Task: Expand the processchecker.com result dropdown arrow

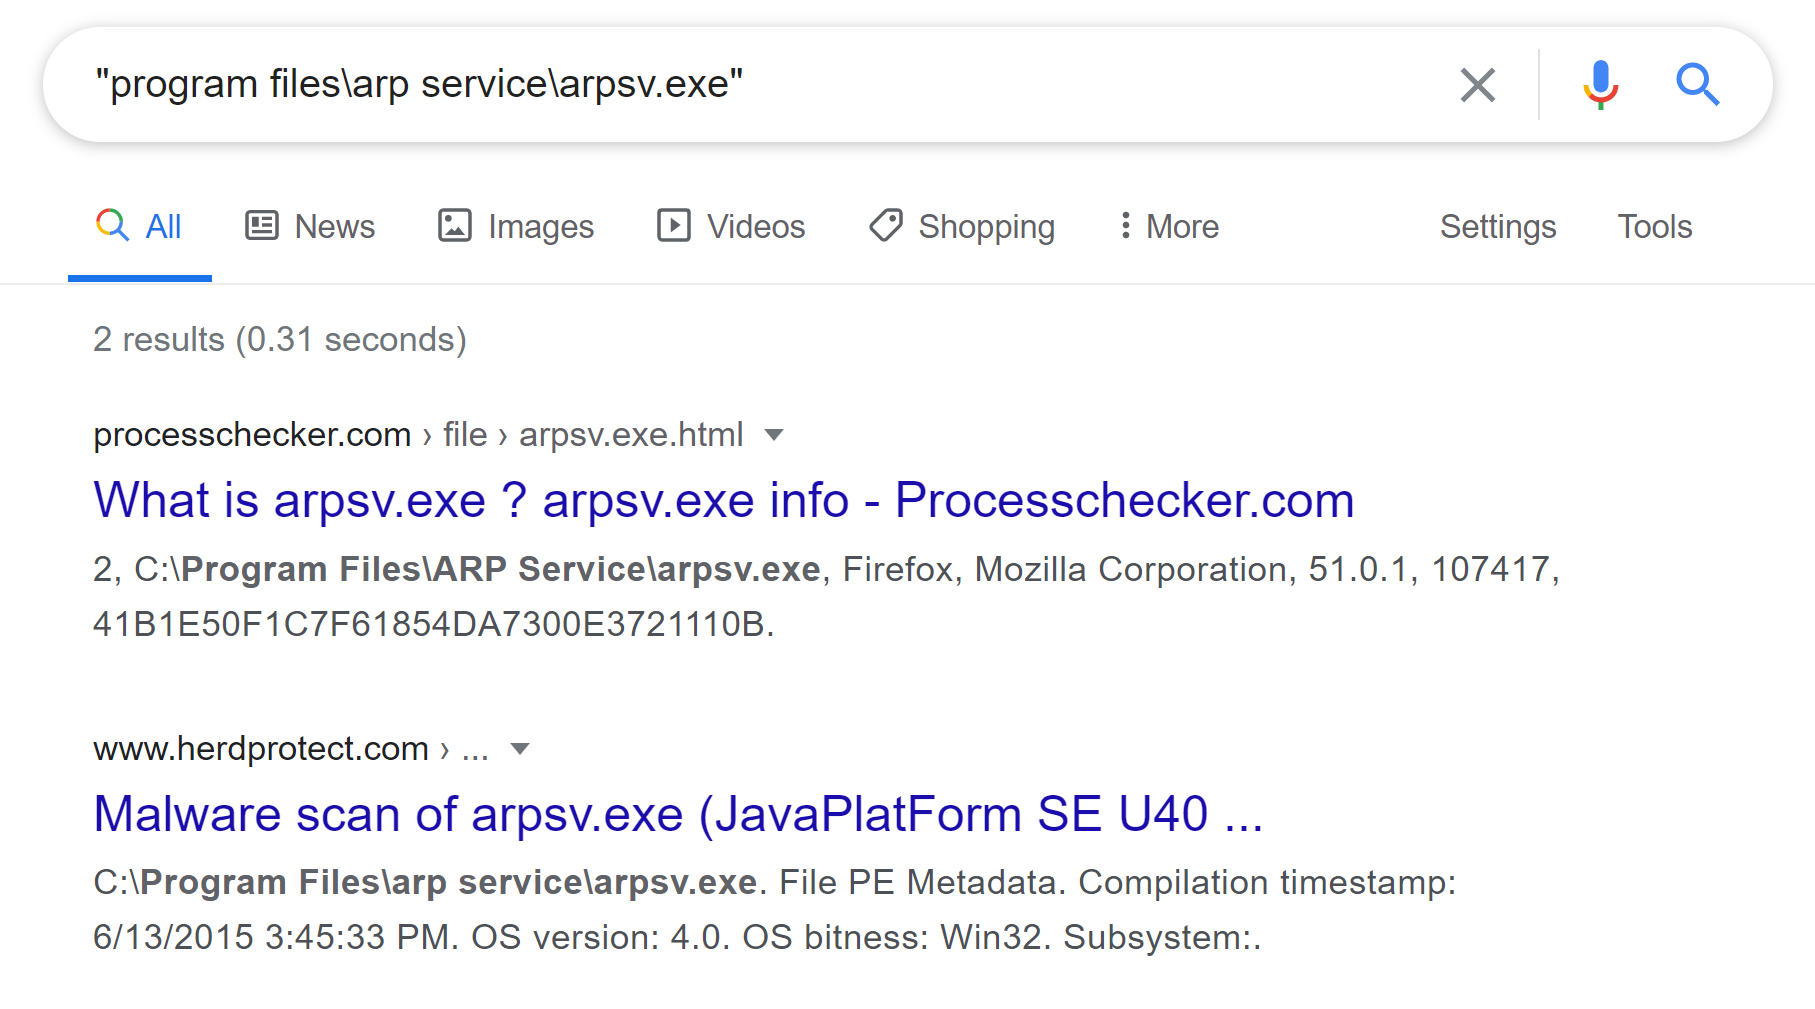Action: point(773,435)
